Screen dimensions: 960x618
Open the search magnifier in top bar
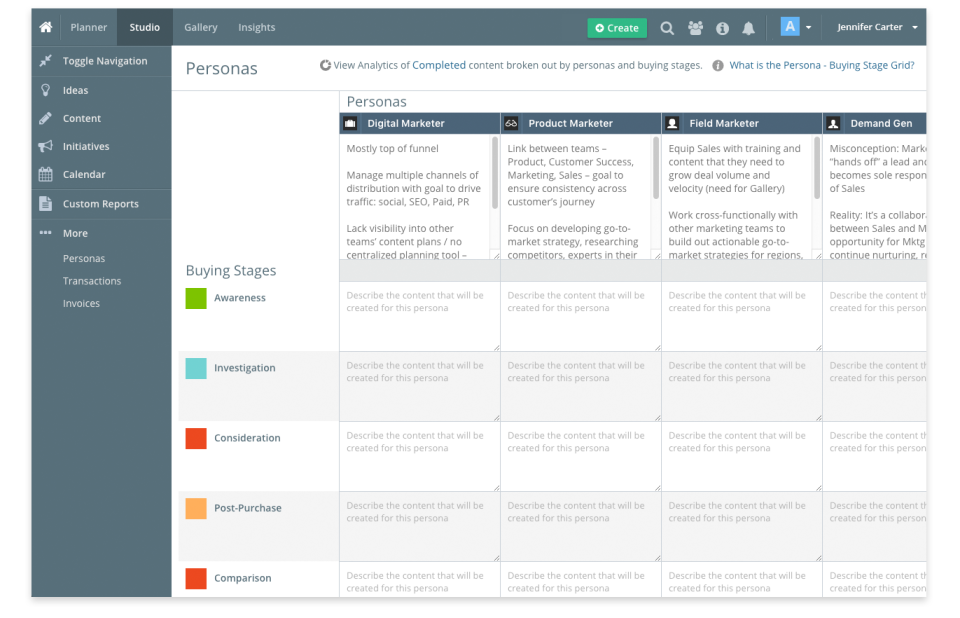coord(667,28)
